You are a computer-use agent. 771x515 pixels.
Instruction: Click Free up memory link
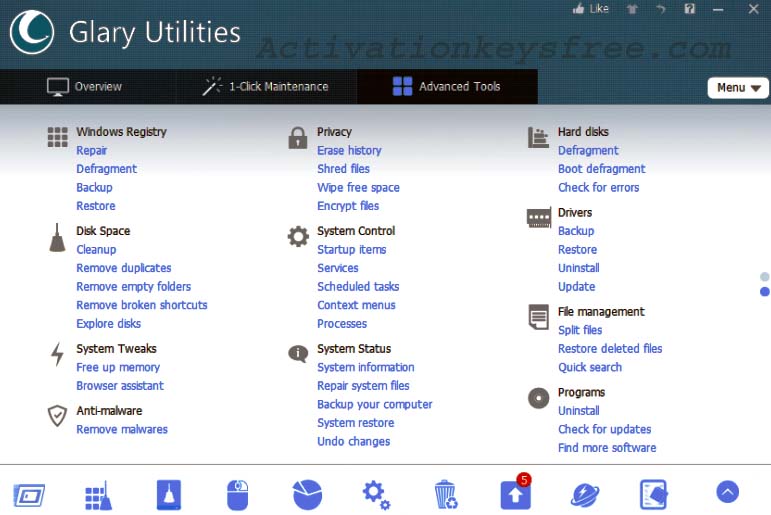coord(118,367)
